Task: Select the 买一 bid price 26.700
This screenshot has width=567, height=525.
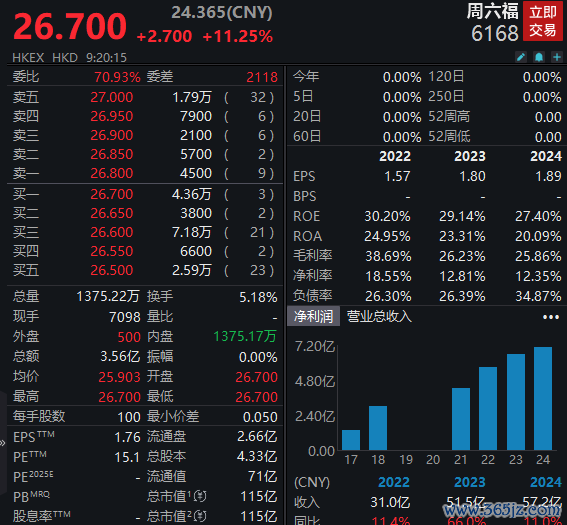Action: (112, 194)
